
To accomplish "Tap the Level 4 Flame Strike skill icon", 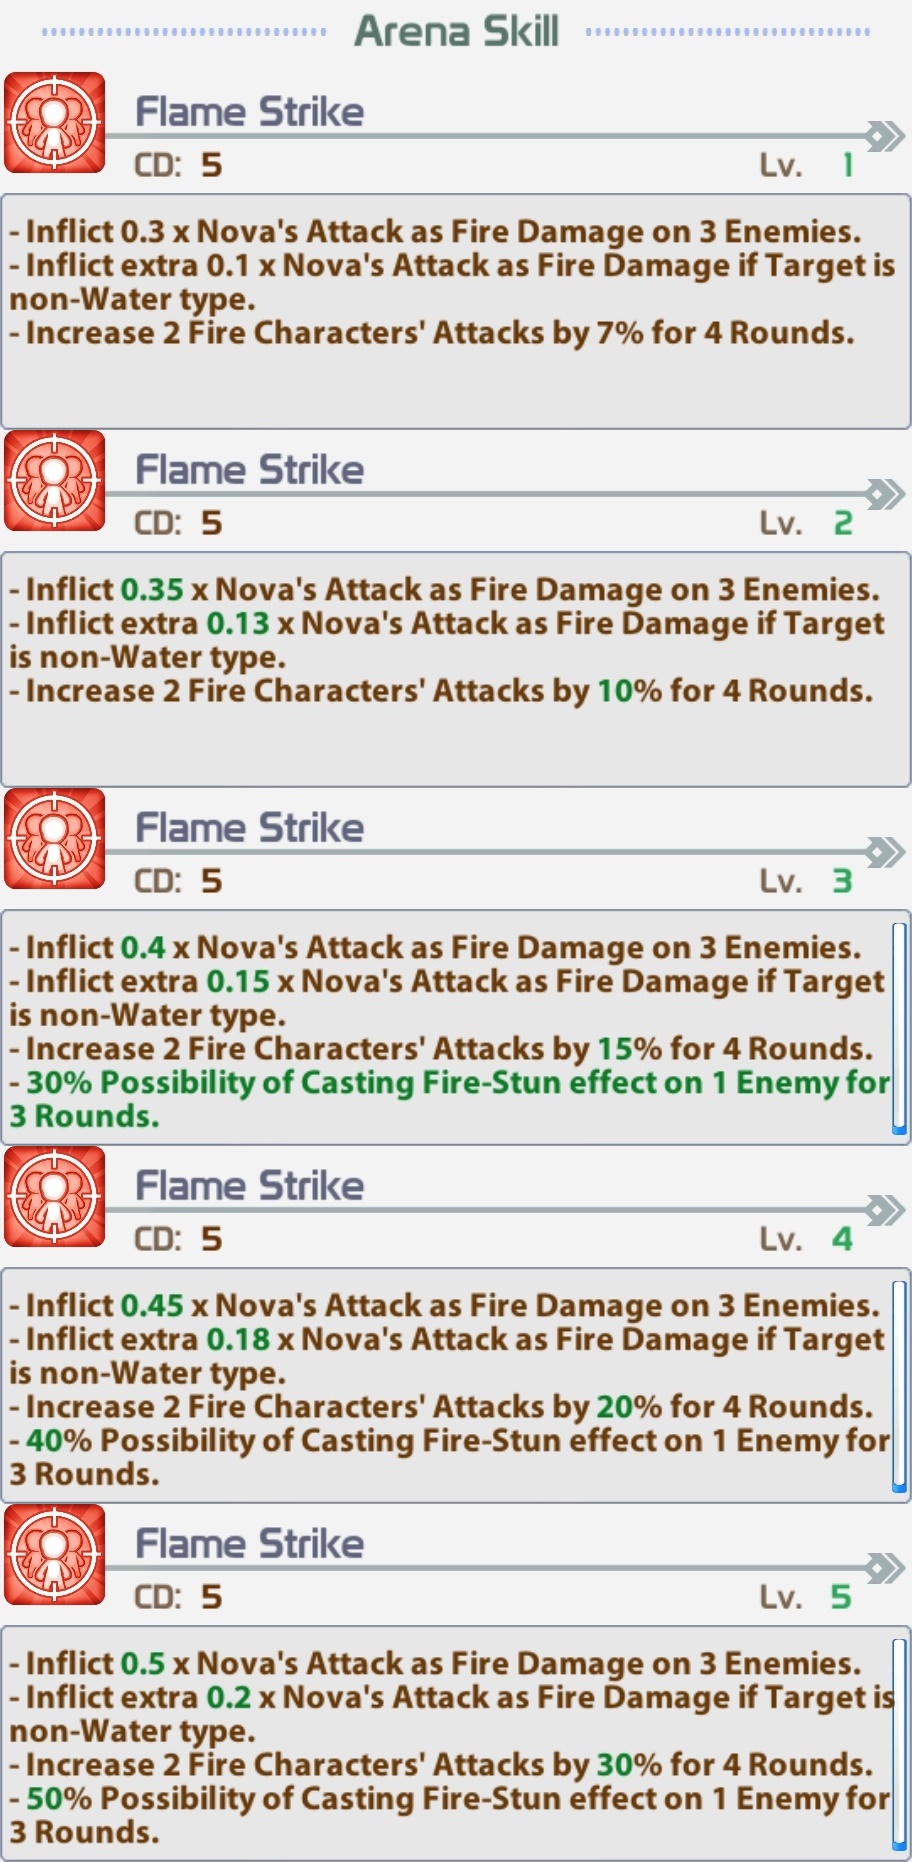I will click(55, 1196).
